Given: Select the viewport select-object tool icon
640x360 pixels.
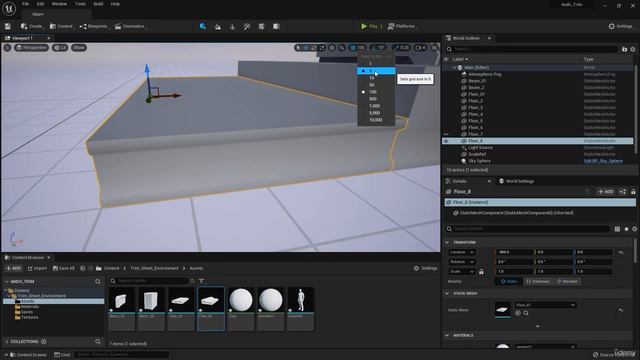Looking at the screenshot, I should [x=298, y=48].
